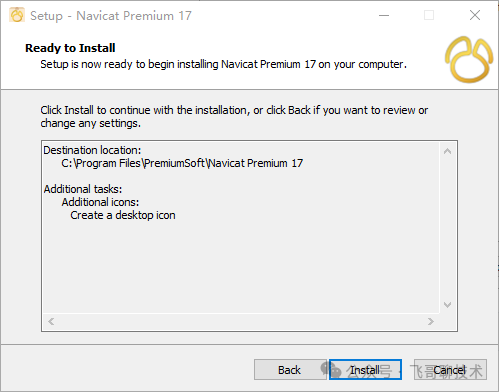The width and height of the screenshot is (499, 392).
Task: Close the Navicat Premium 17 Setup window
Action: coord(475,15)
